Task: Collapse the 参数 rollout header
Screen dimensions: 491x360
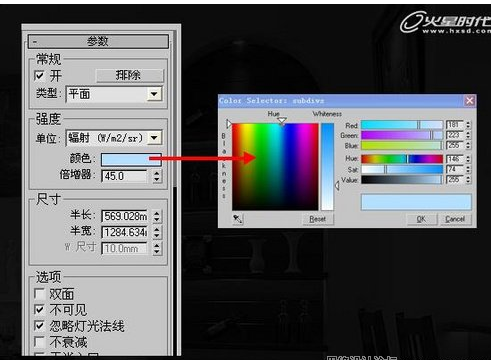Action: point(98,42)
